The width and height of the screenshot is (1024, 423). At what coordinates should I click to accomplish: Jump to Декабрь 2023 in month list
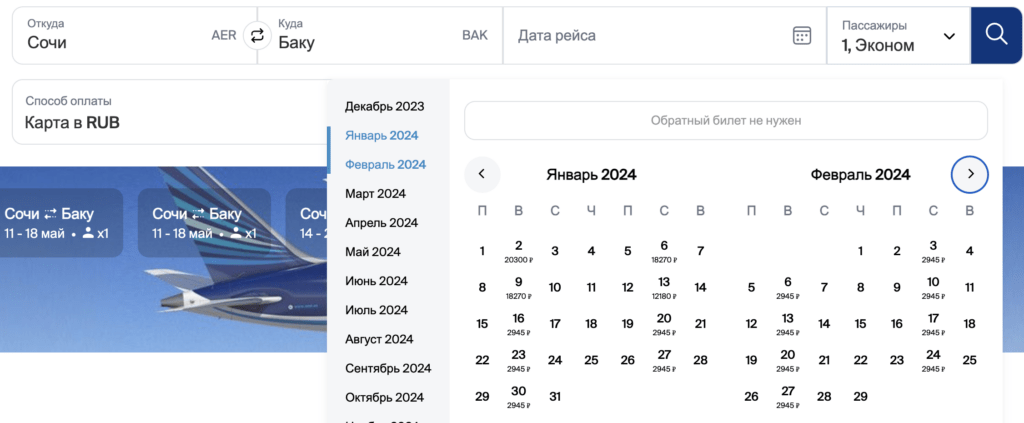tap(385, 106)
